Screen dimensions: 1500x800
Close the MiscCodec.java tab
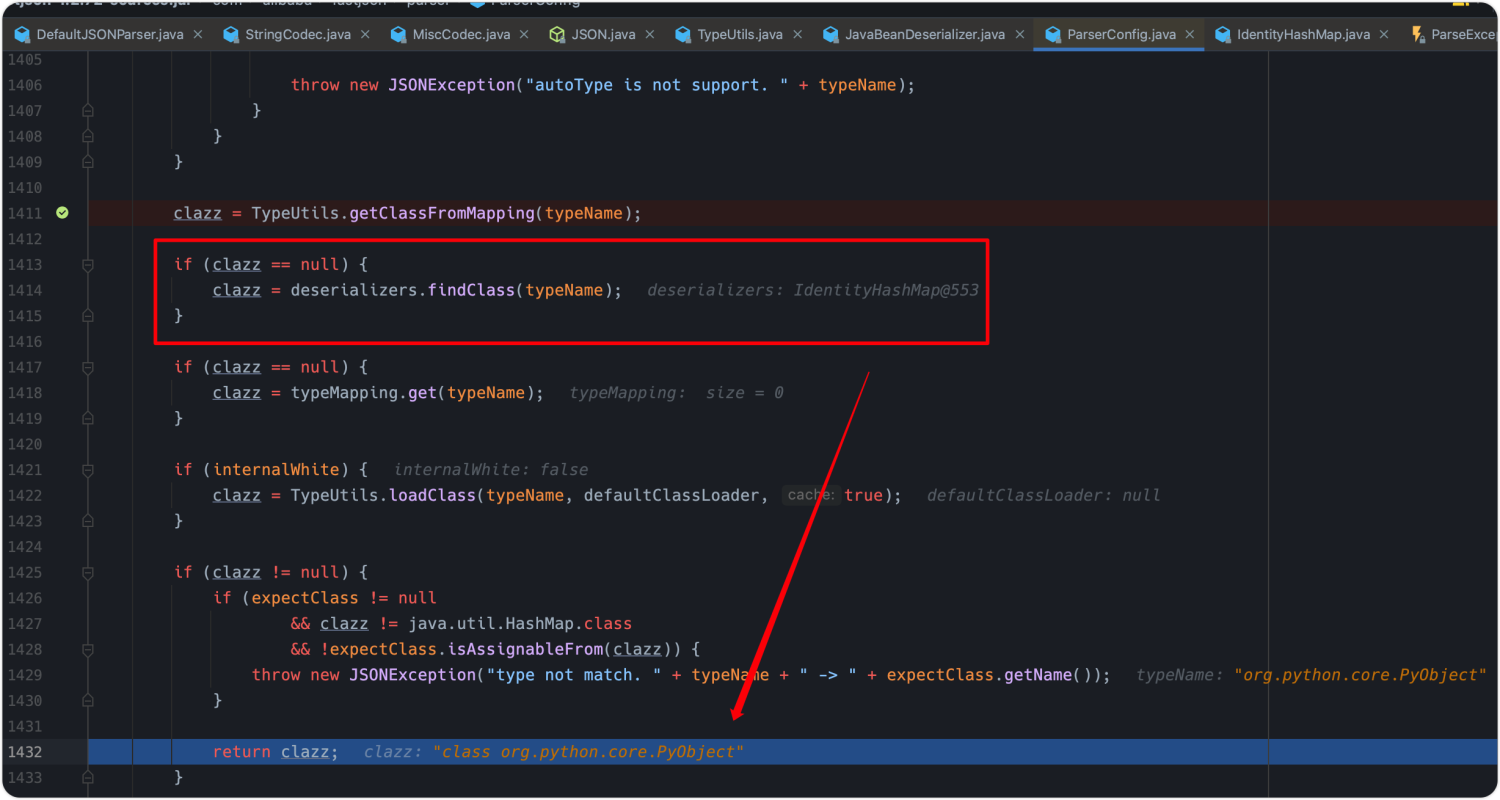point(525,34)
